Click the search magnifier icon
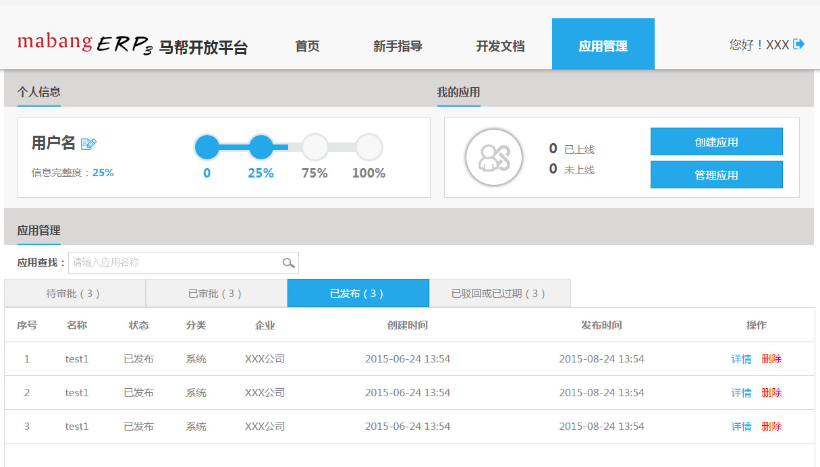This screenshot has height=467, width=820. 288,263
